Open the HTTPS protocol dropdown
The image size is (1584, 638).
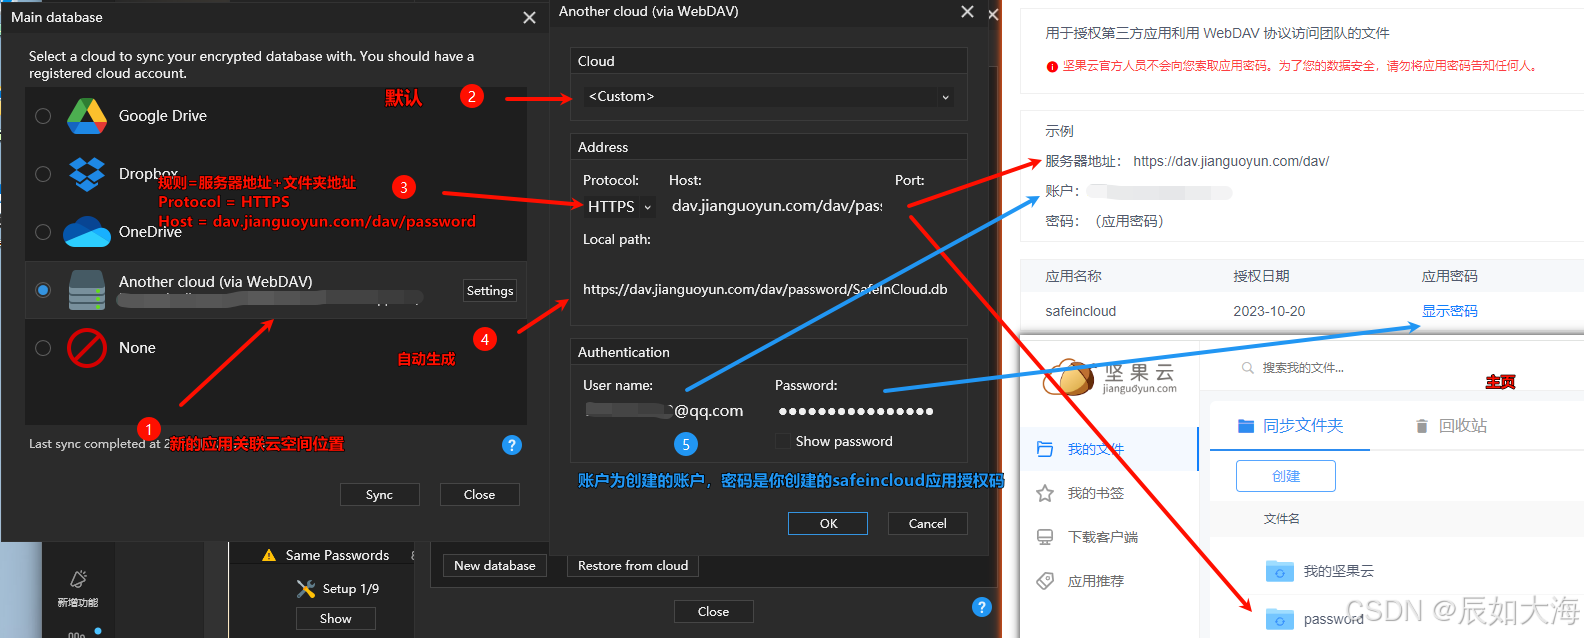[x=619, y=207]
